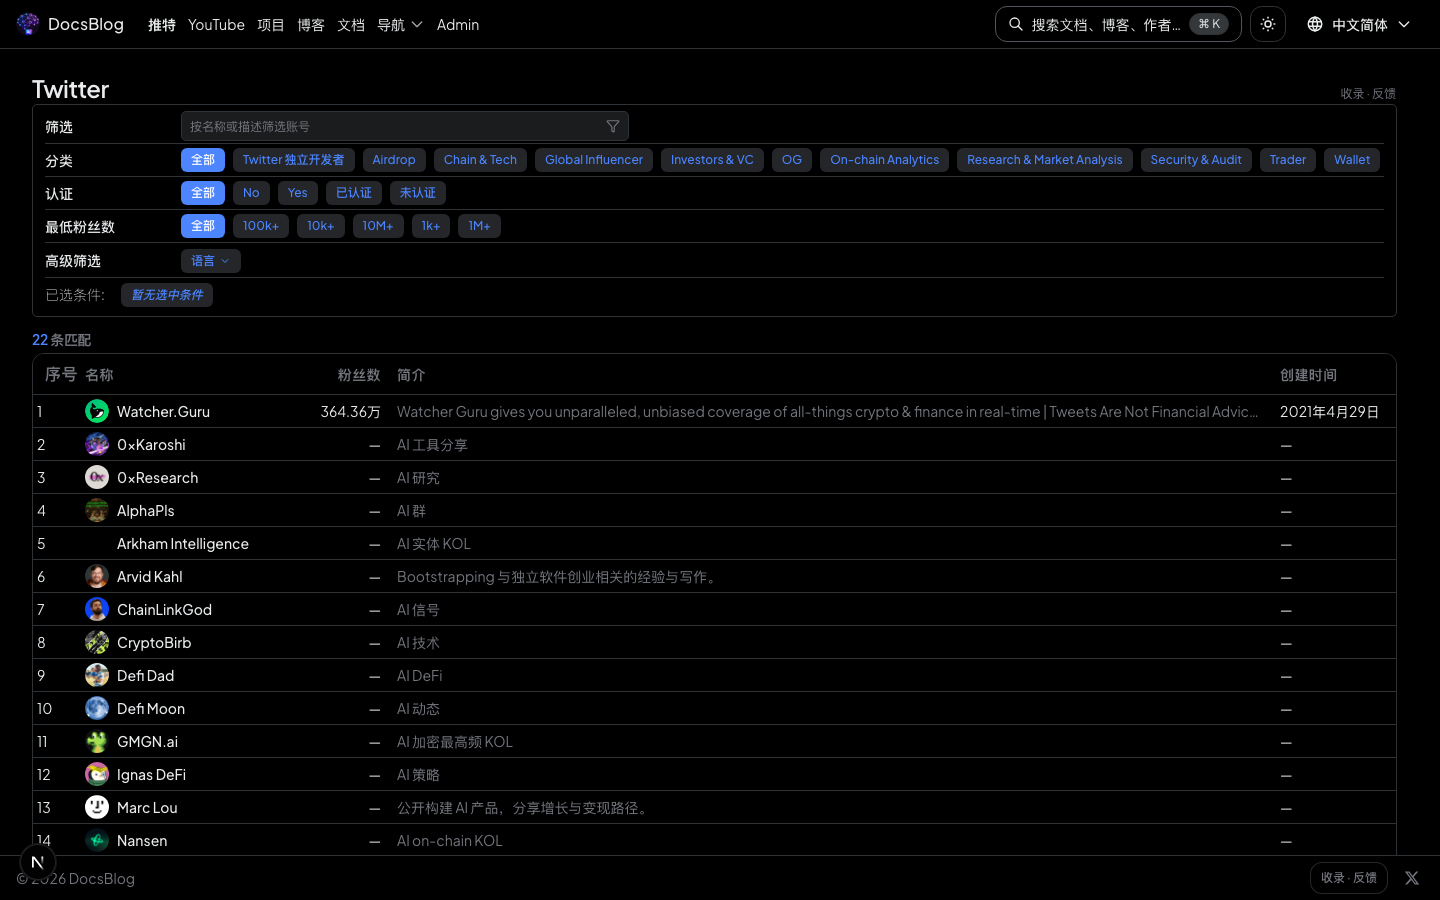The image size is (1440, 900).
Task: Click Watcher.Guru avatar icon
Action: pos(97,411)
